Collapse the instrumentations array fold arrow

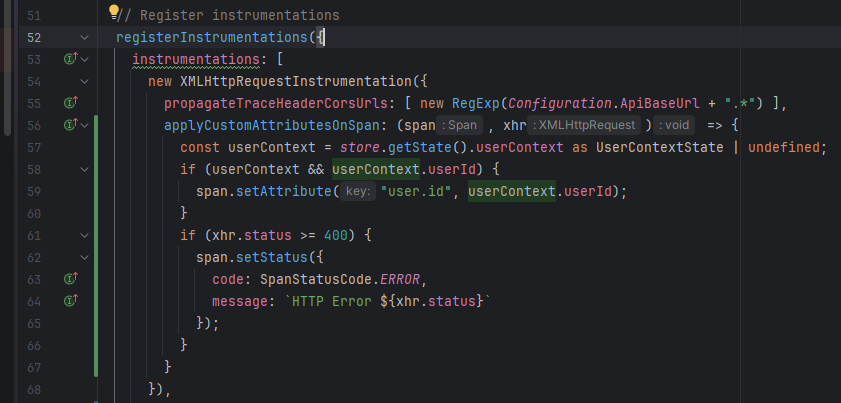85,60
